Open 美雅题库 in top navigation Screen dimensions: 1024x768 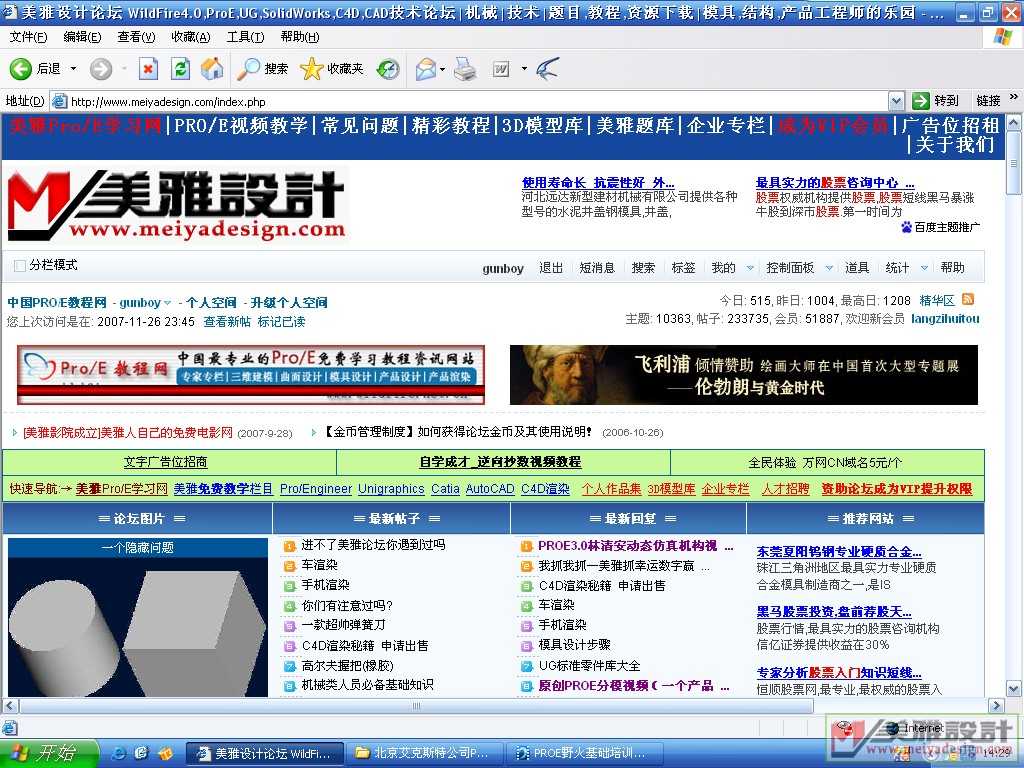(x=635, y=125)
